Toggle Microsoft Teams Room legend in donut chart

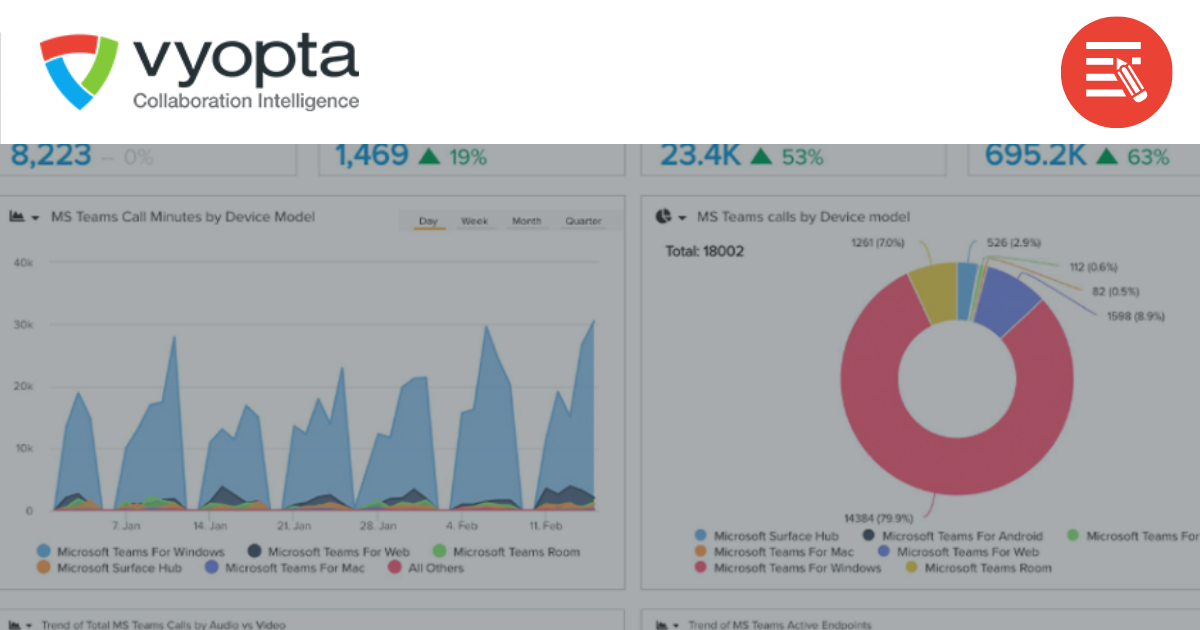[977, 568]
